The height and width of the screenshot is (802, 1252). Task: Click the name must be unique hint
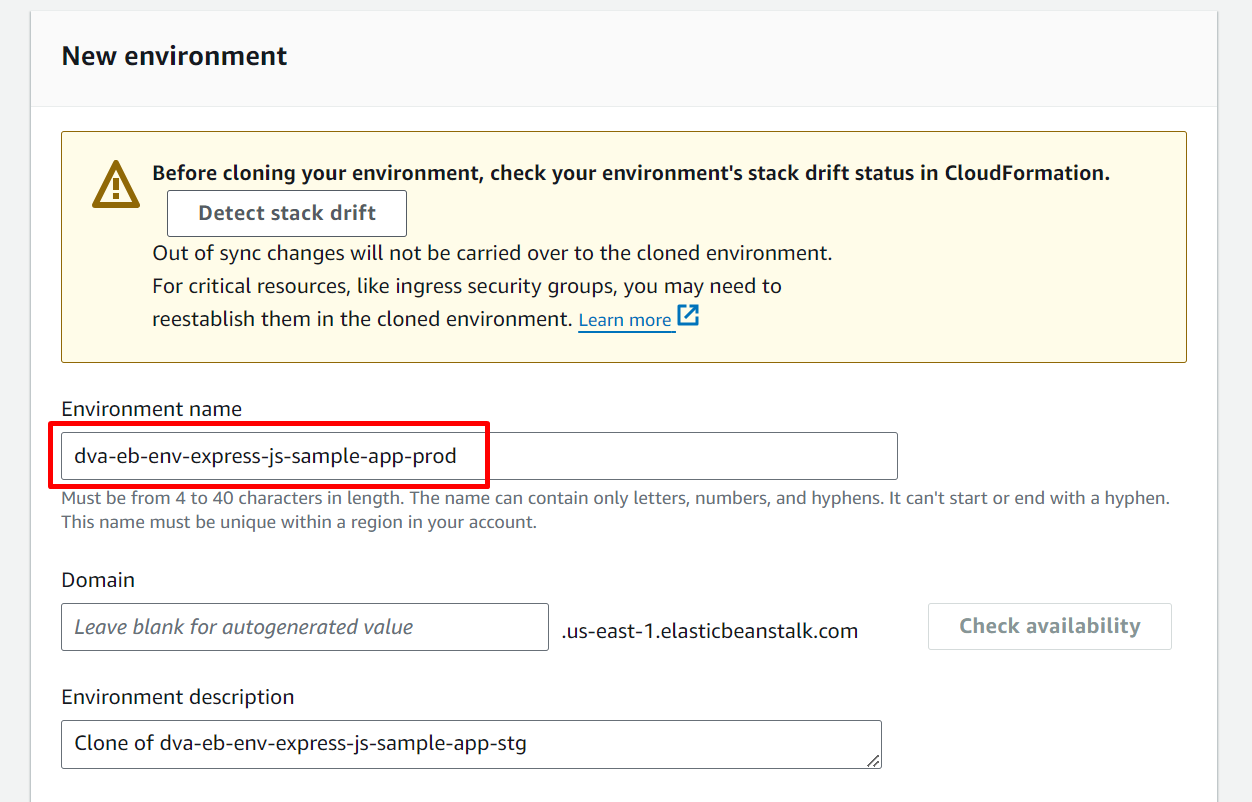tap(299, 522)
